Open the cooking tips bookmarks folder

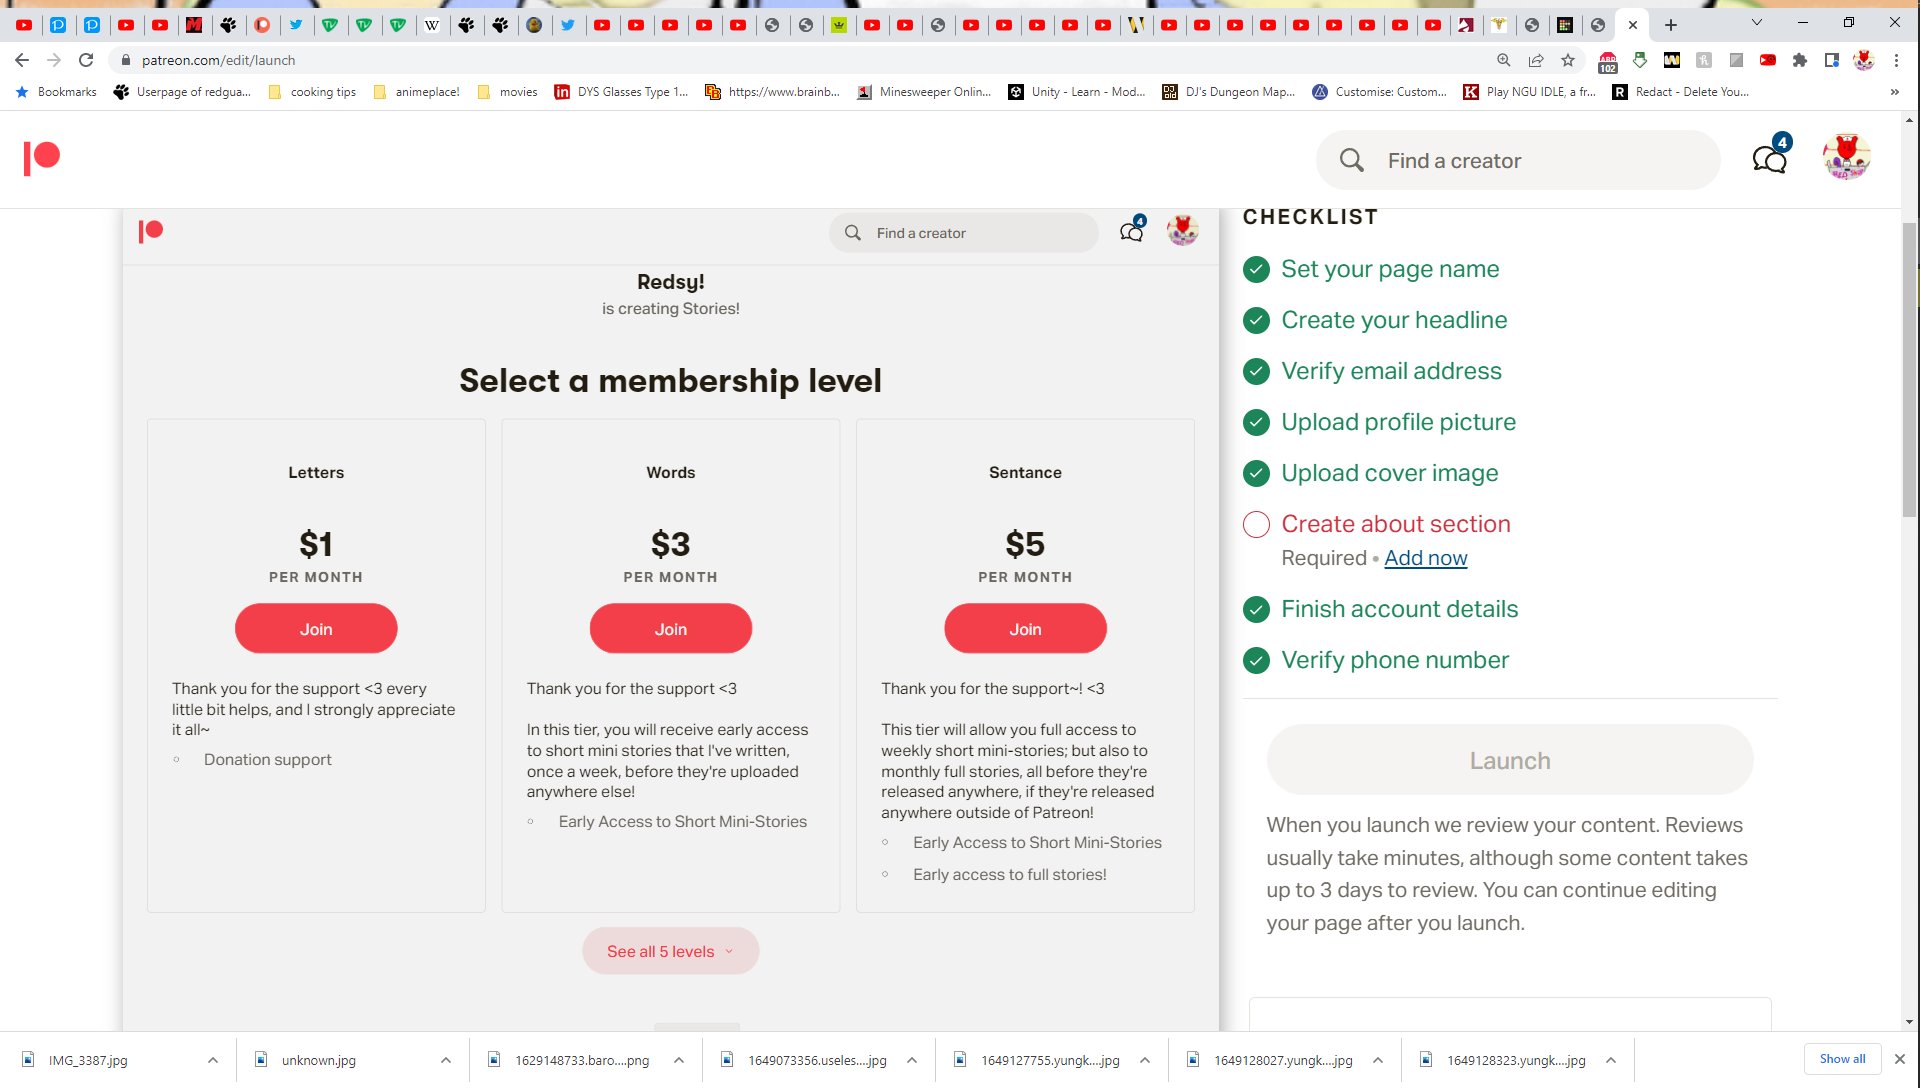click(312, 92)
